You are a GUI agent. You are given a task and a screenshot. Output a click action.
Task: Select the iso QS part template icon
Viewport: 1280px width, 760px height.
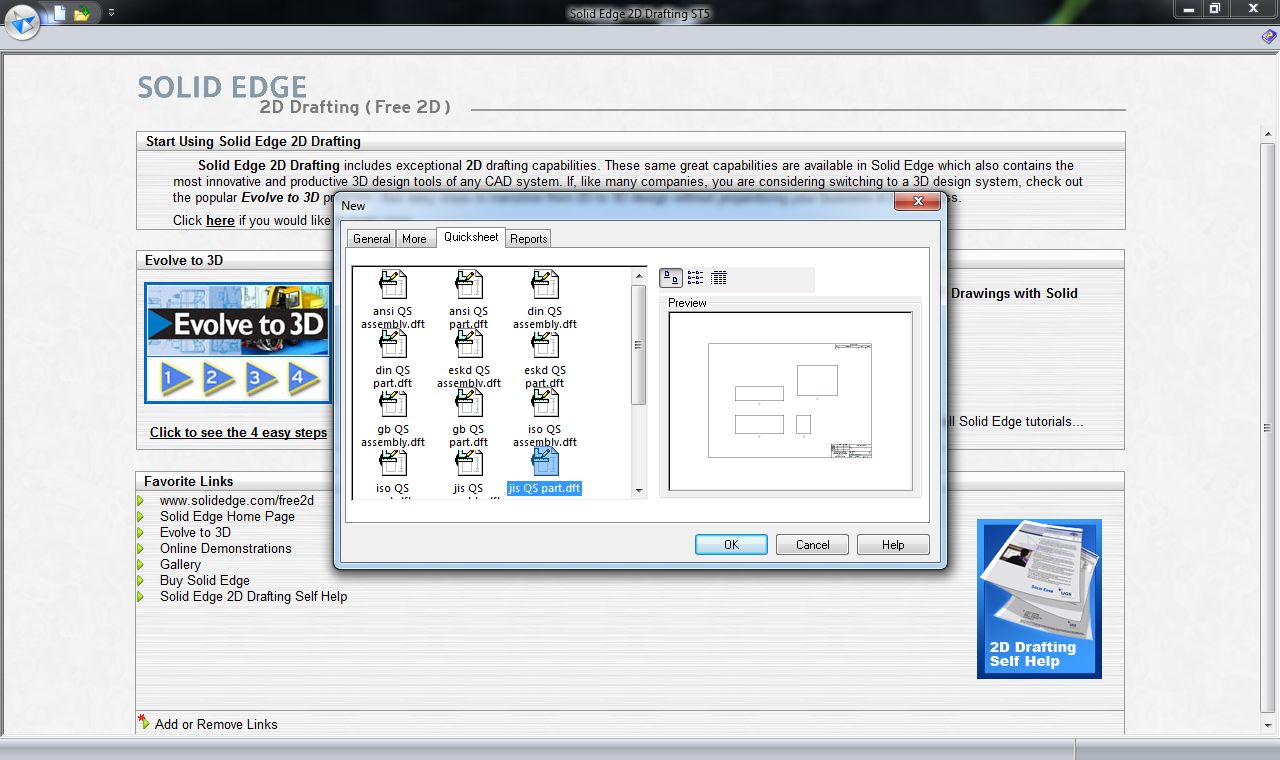(x=392, y=462)
